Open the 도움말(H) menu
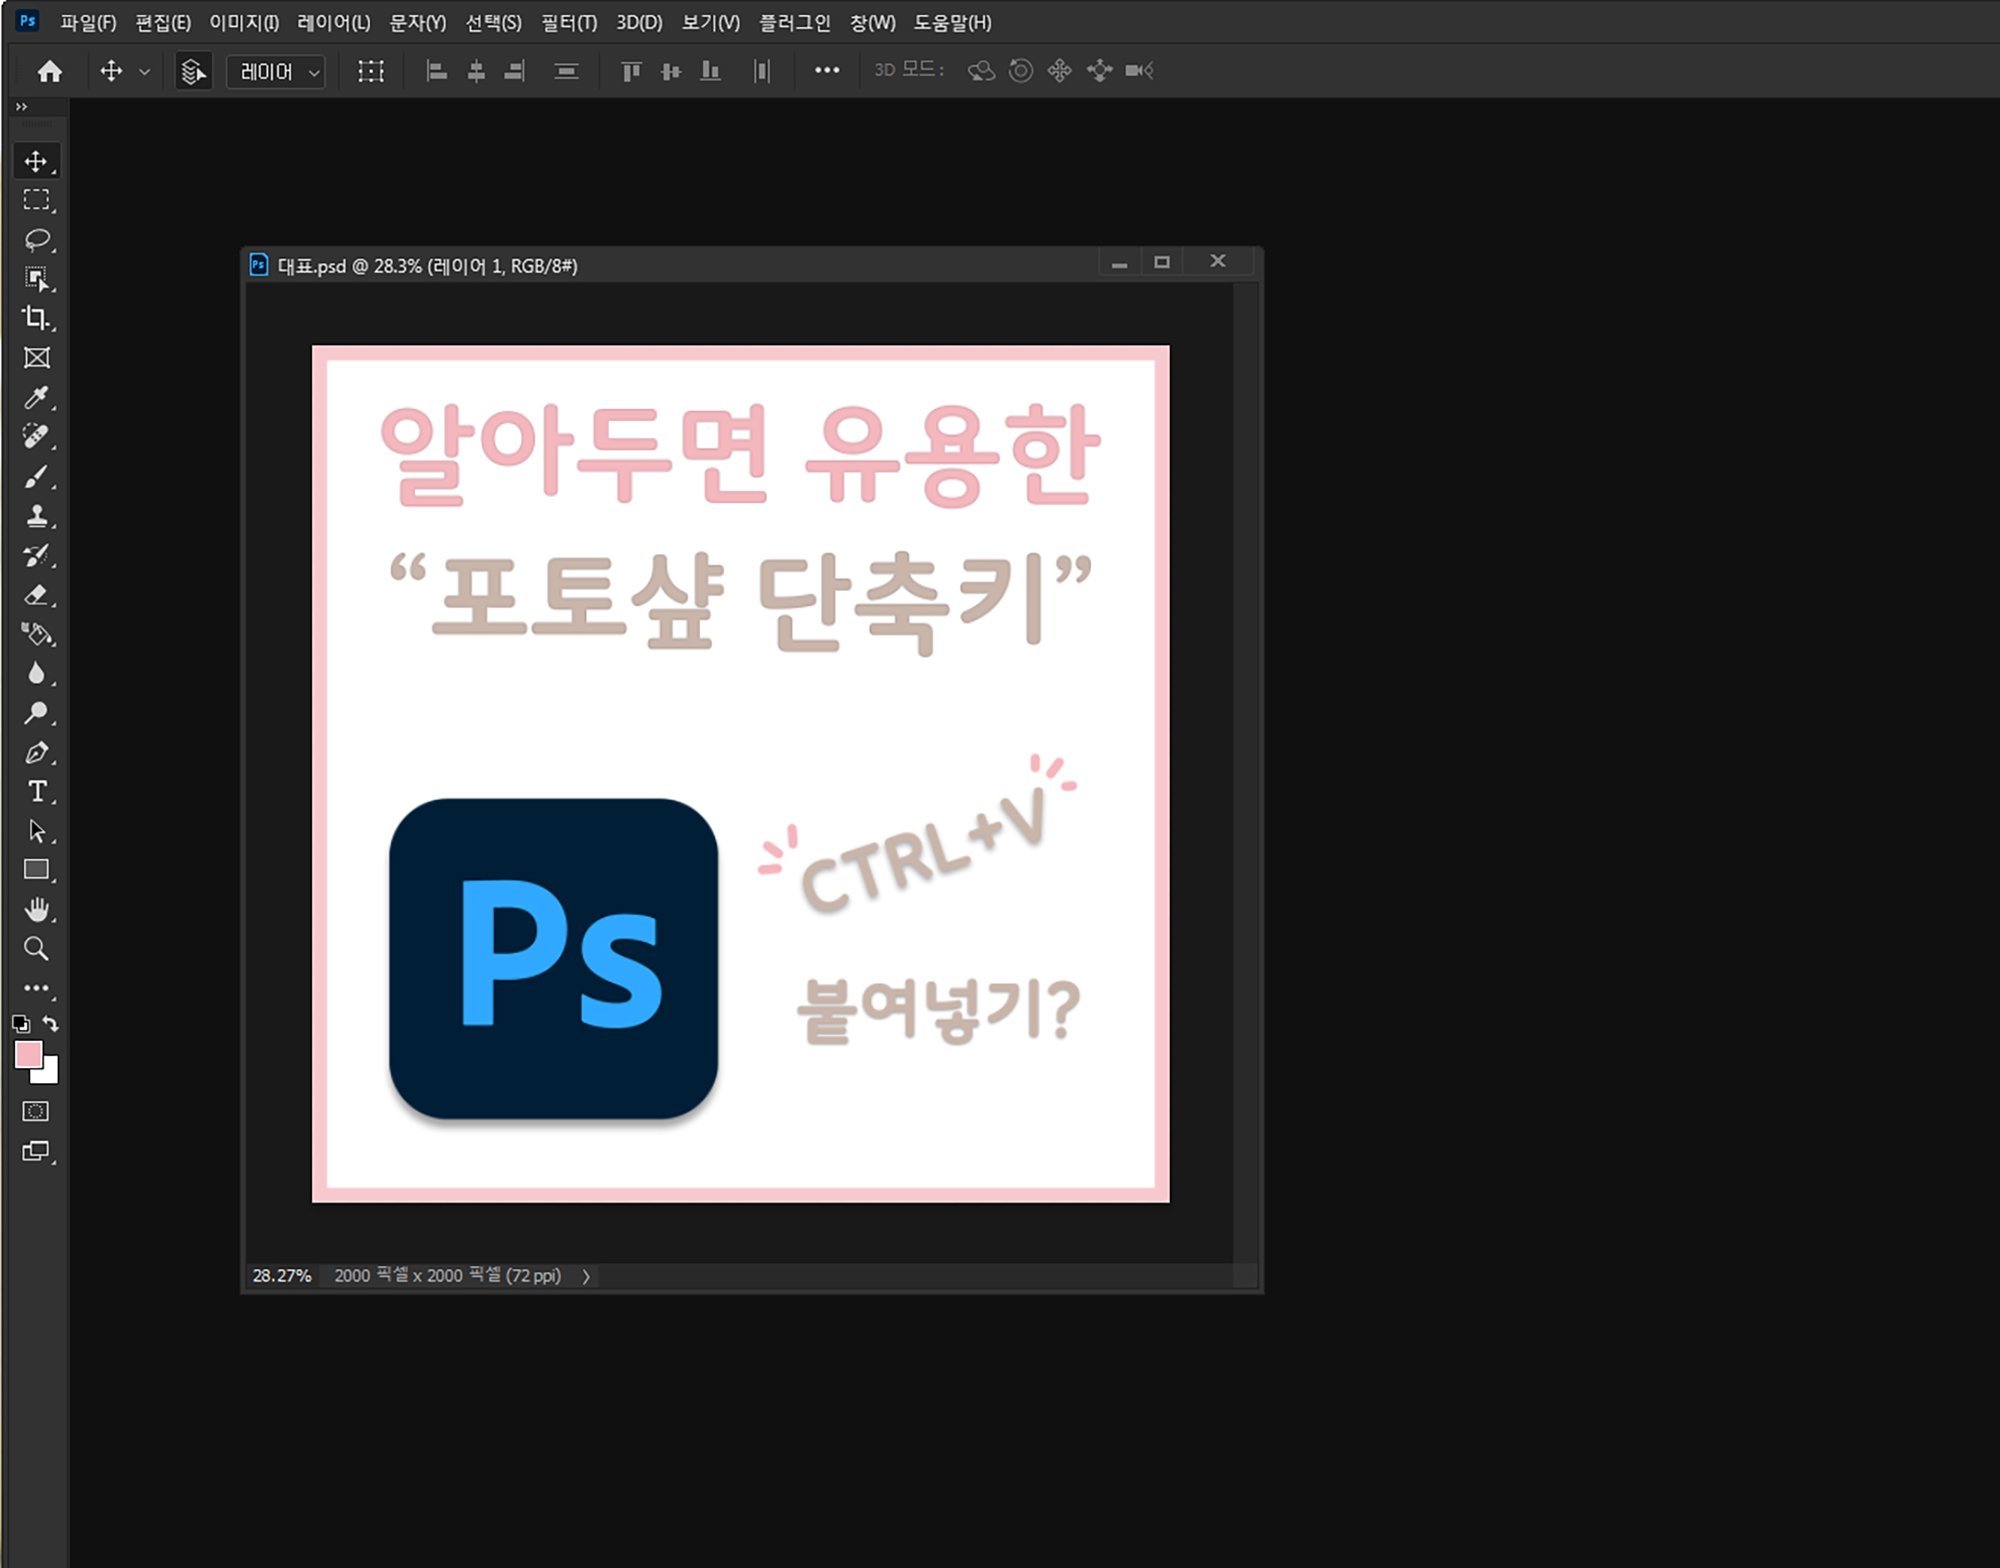Image resolution: width=2000 pixels, height=1568 pixels. pos(952,23)
